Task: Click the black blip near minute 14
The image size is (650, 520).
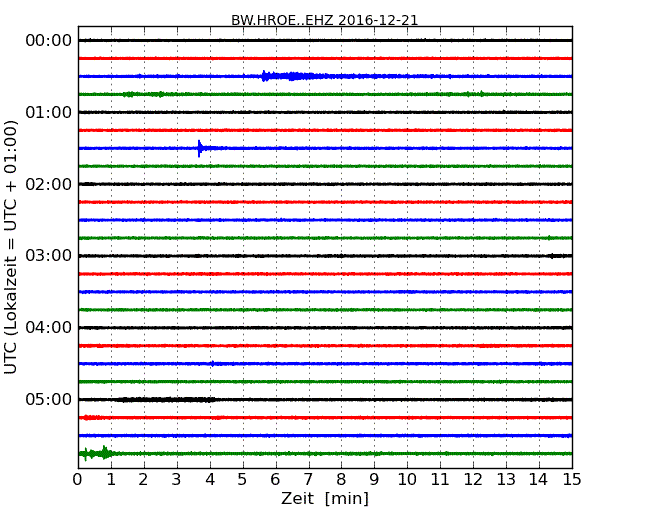Action: [552, 256]
